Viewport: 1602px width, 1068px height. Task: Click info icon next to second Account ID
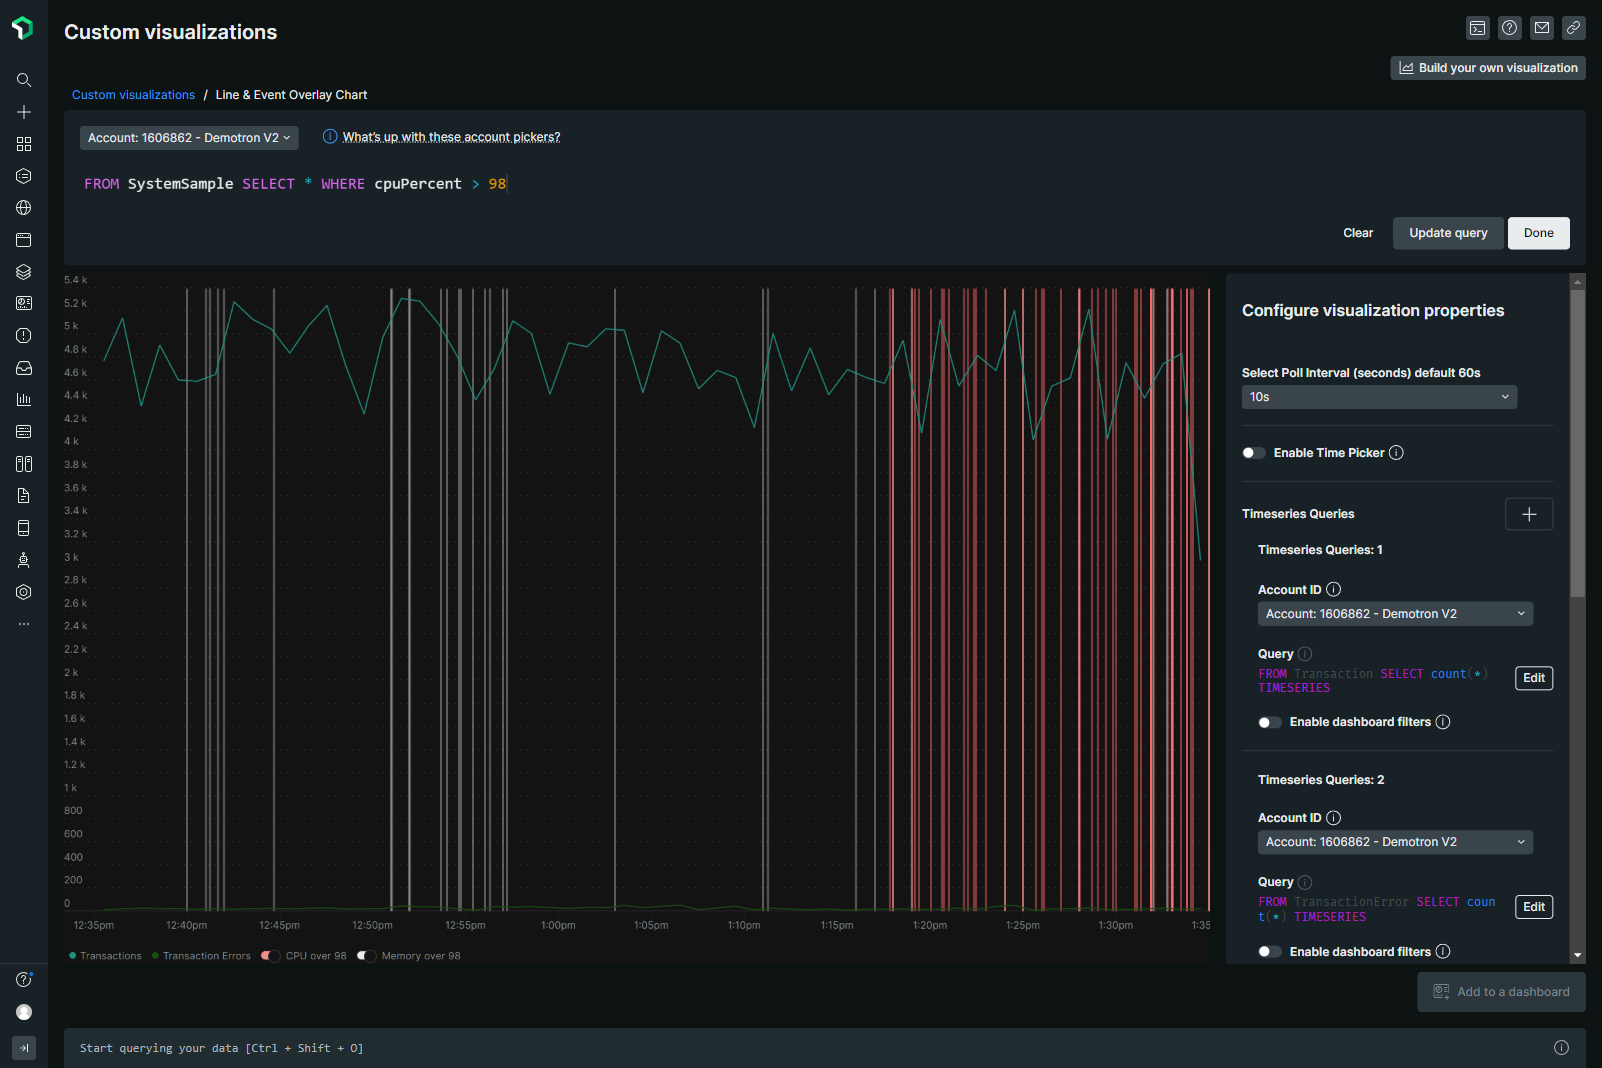coord(1334,818)
